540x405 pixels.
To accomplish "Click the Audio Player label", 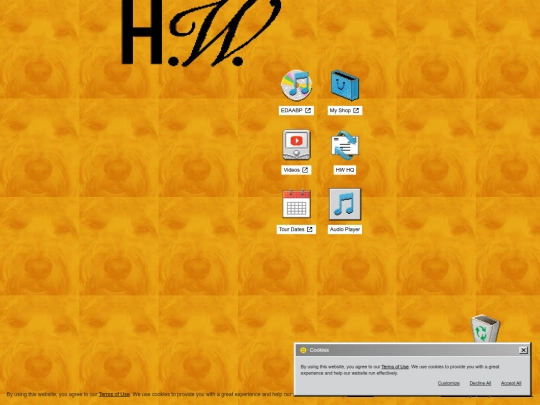I will [x=345, y=229].
